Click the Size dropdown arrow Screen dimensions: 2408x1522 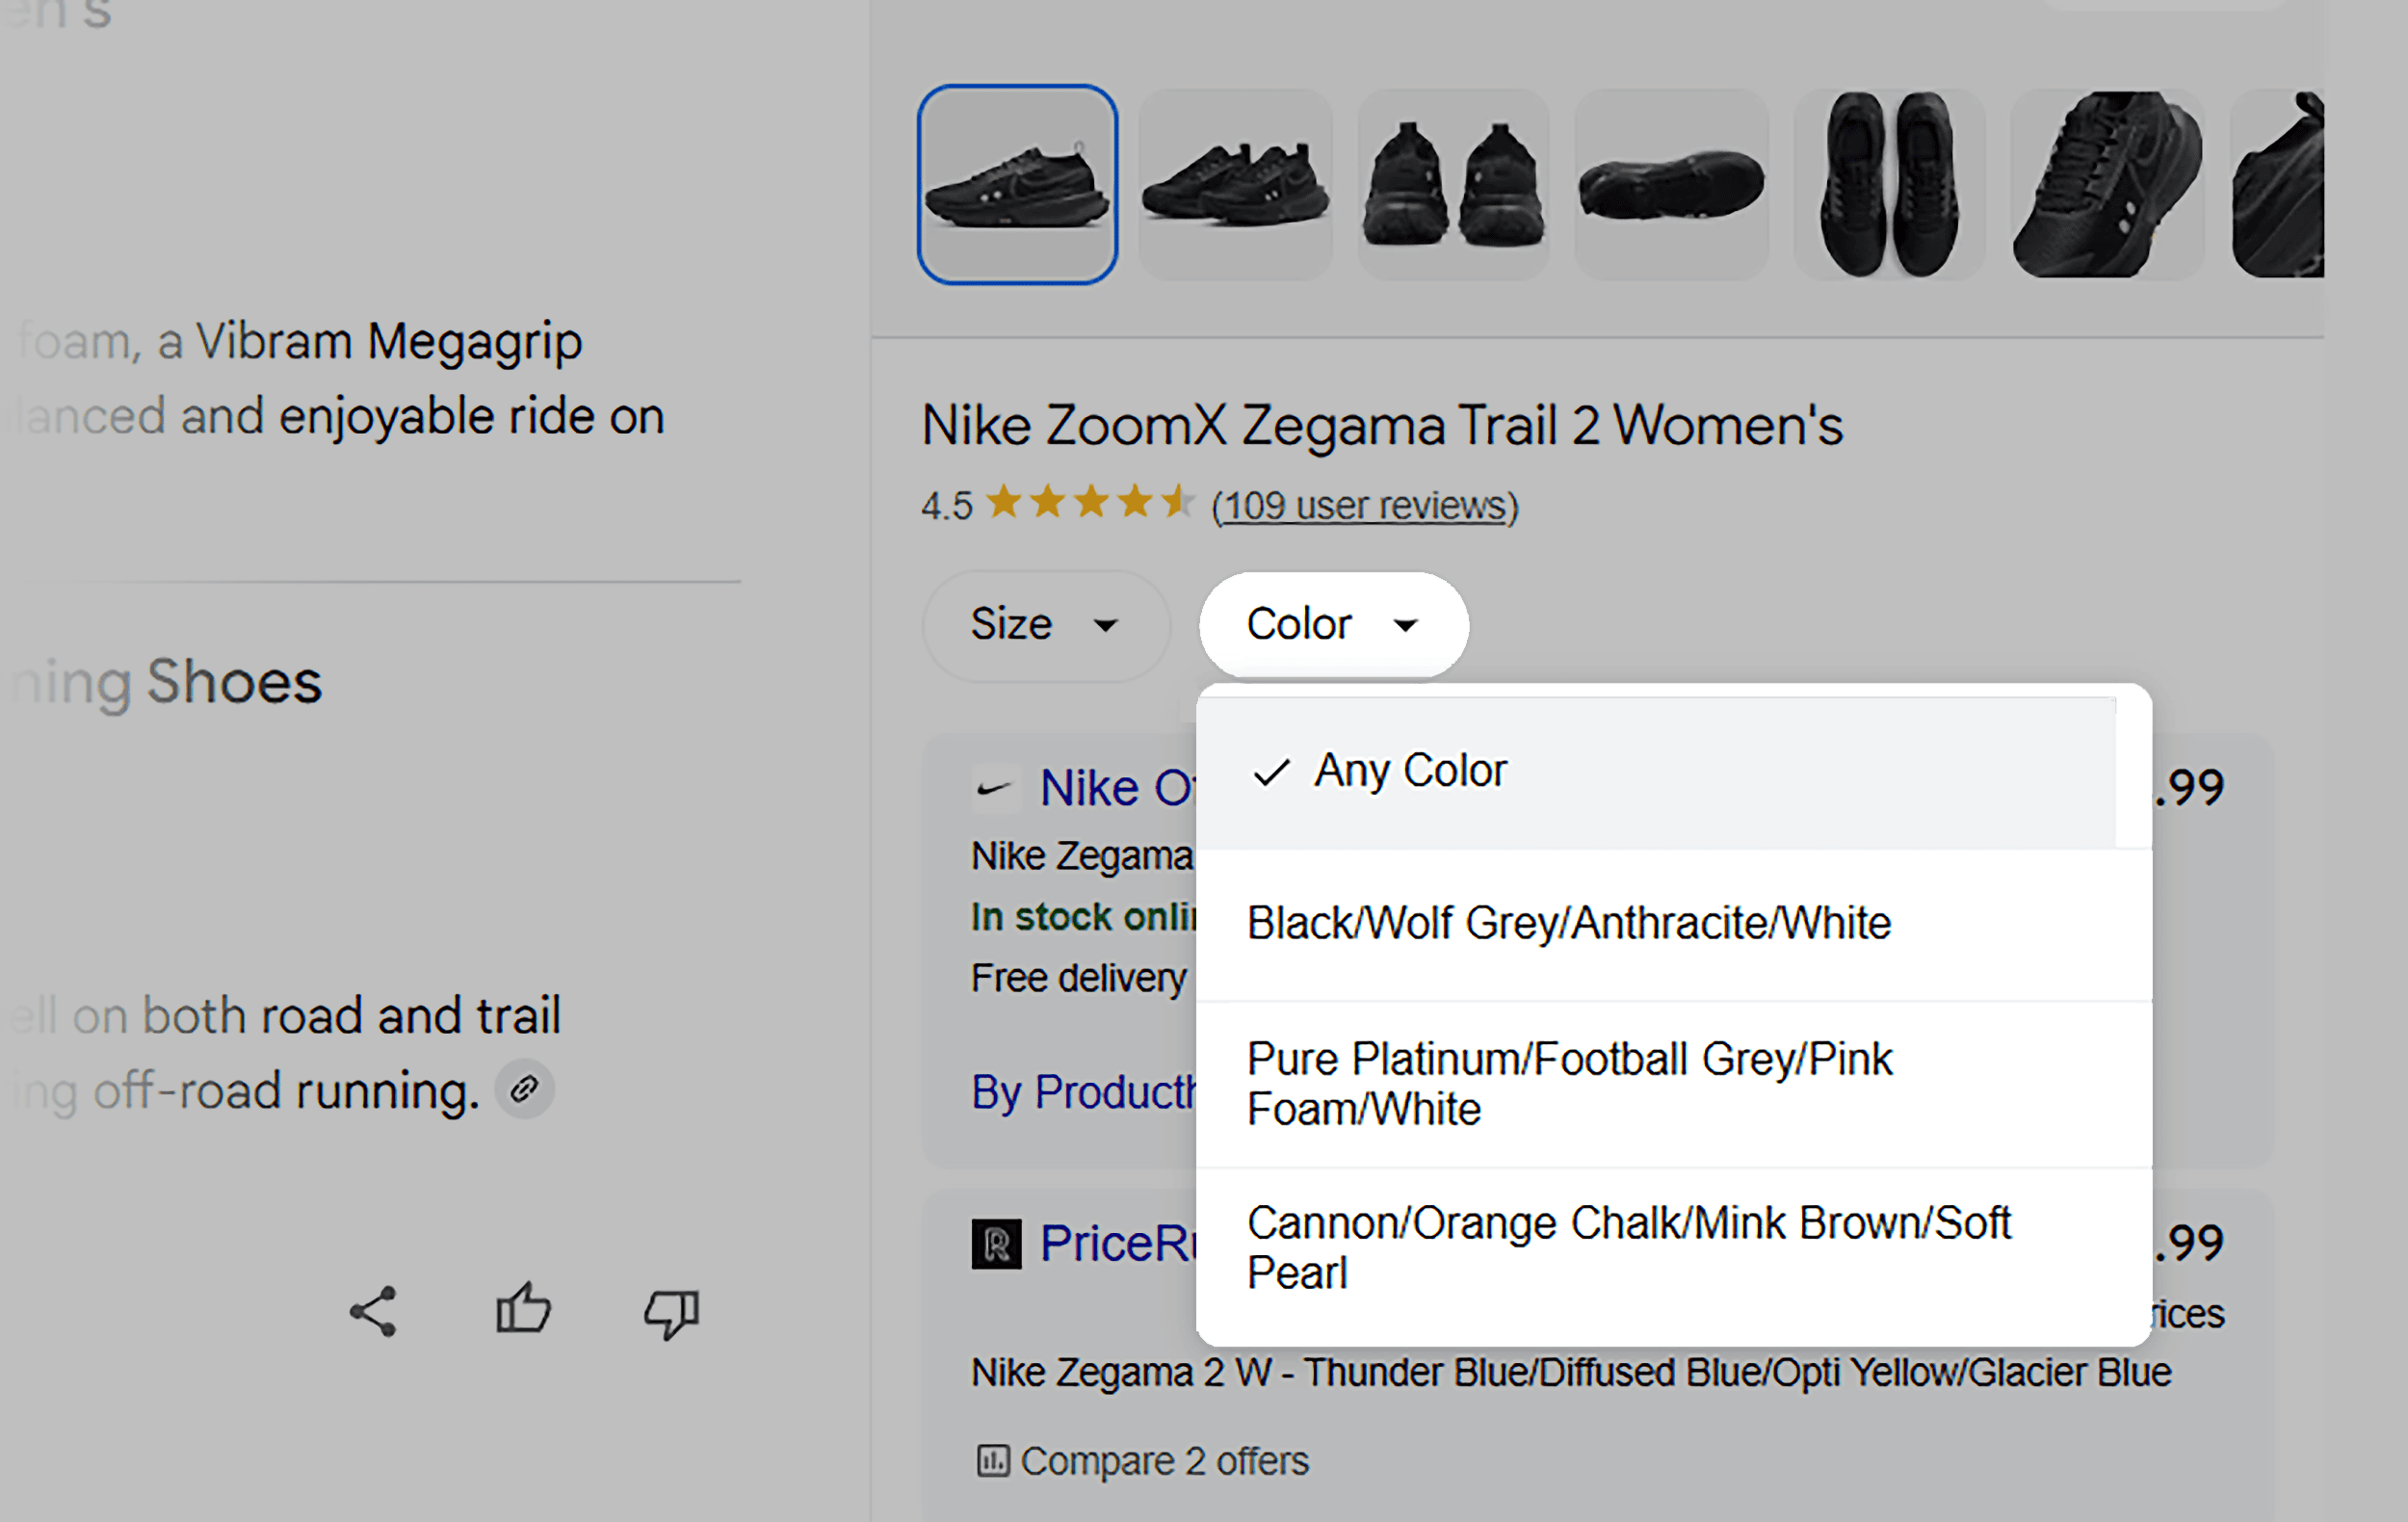(x=1106, y=627)
